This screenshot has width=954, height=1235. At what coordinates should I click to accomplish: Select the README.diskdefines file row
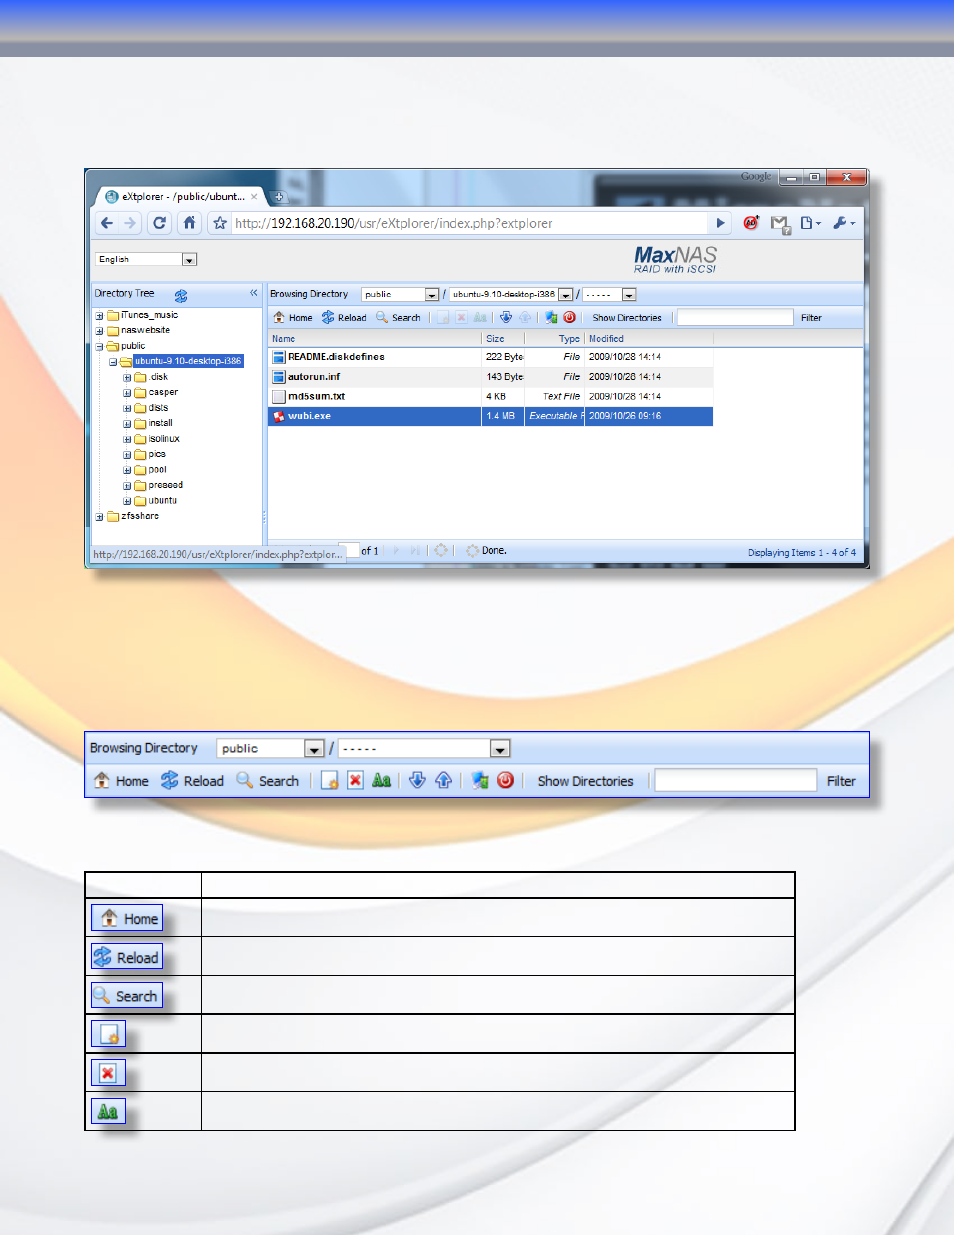pyautogui.click(x=490, y=357)
